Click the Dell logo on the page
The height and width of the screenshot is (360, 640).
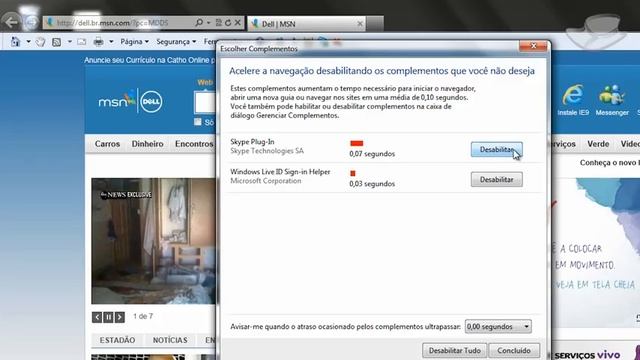tap(151, 102)
